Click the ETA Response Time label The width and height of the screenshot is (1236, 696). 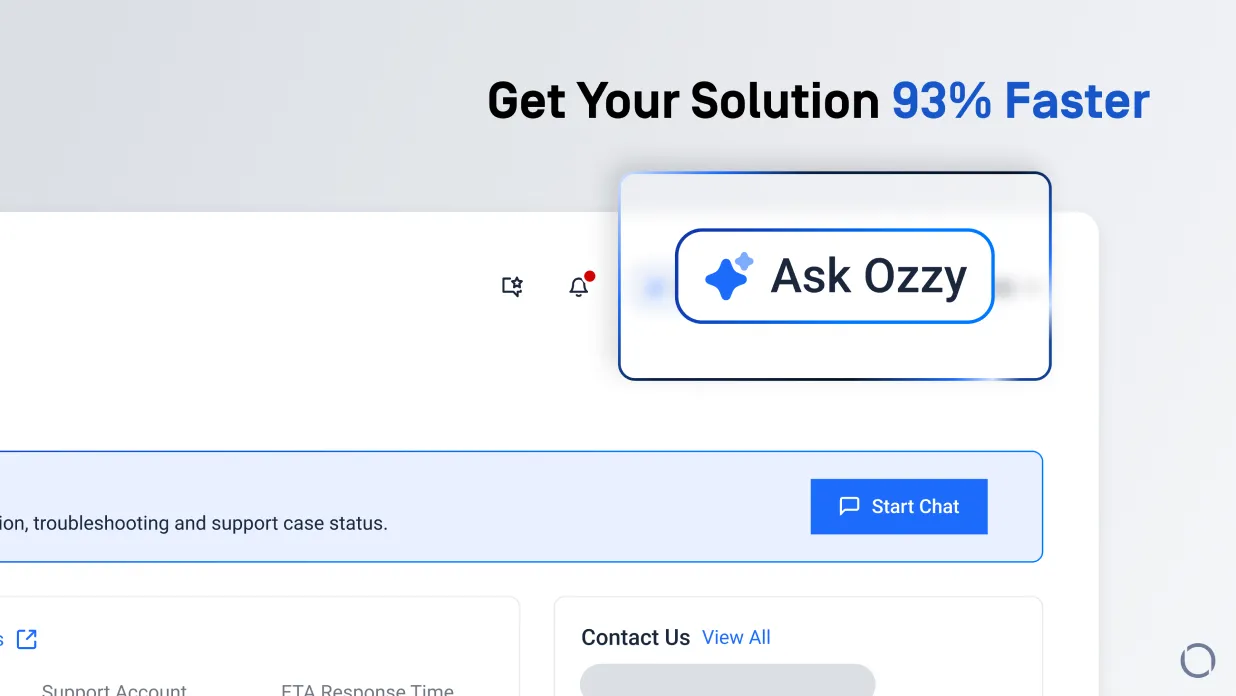[367, 689]
